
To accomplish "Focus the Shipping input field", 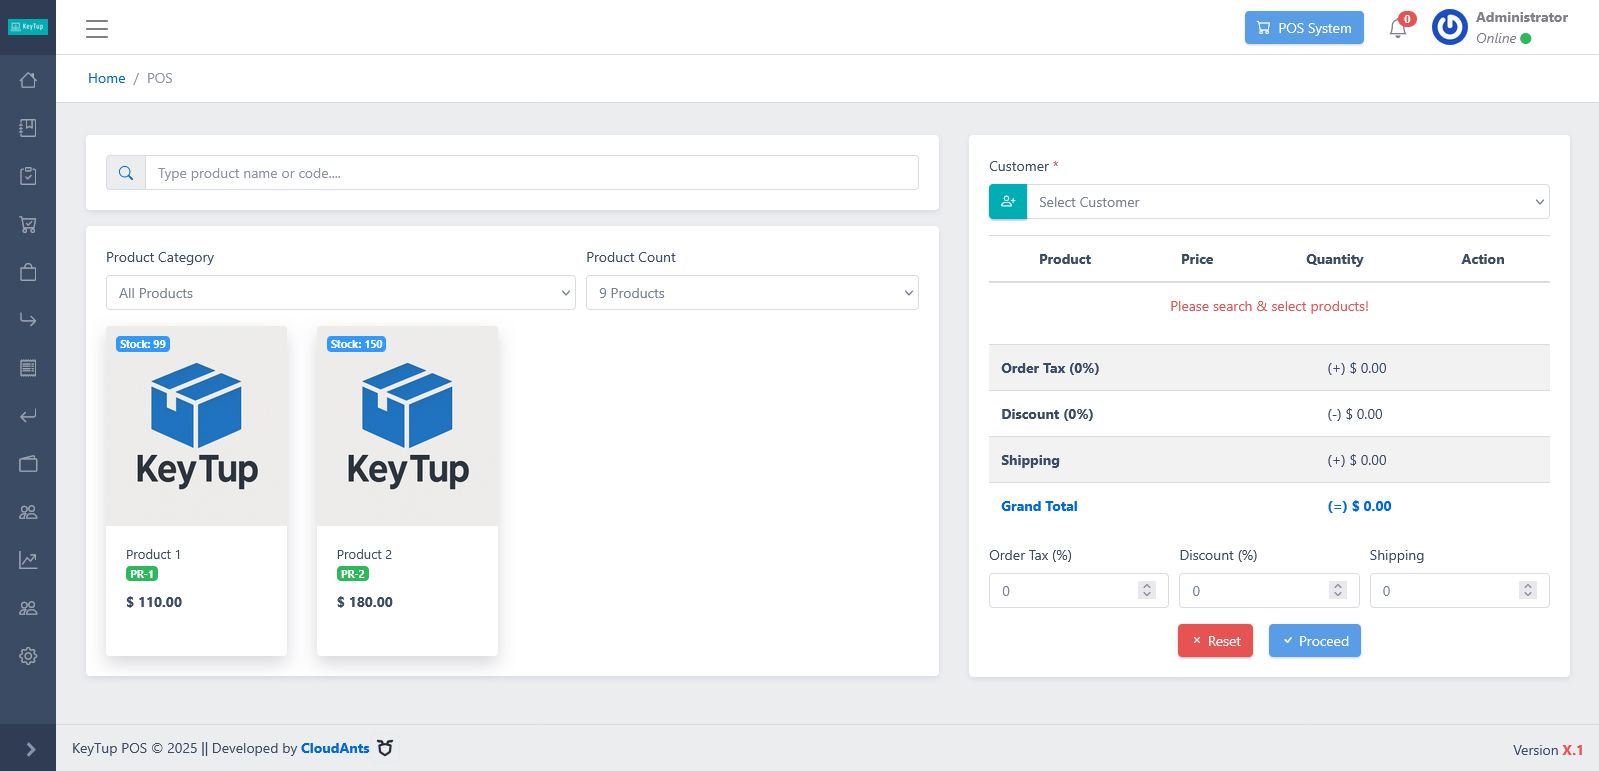I will coord(1460,591).
